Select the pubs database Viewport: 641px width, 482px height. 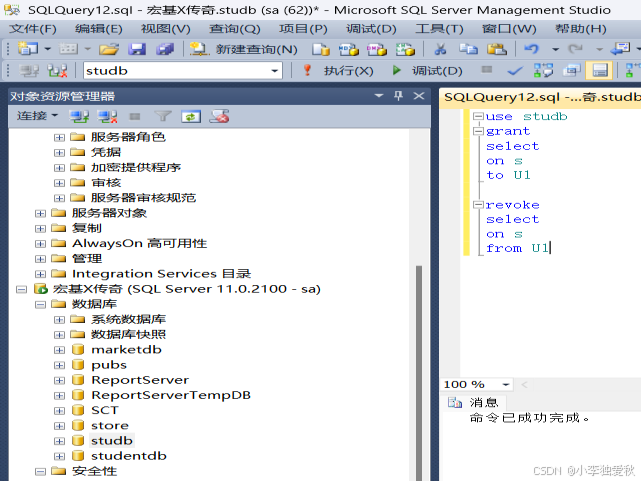pos(109,365)
